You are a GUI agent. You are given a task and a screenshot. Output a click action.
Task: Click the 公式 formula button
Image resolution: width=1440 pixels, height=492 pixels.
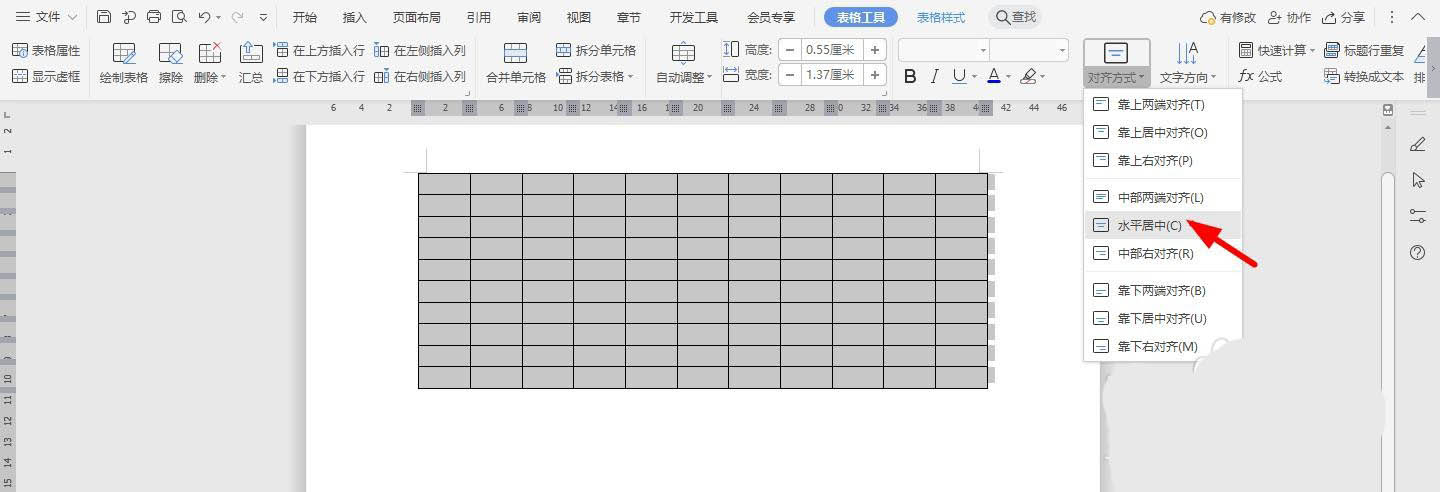click(x=1260, y=76)
